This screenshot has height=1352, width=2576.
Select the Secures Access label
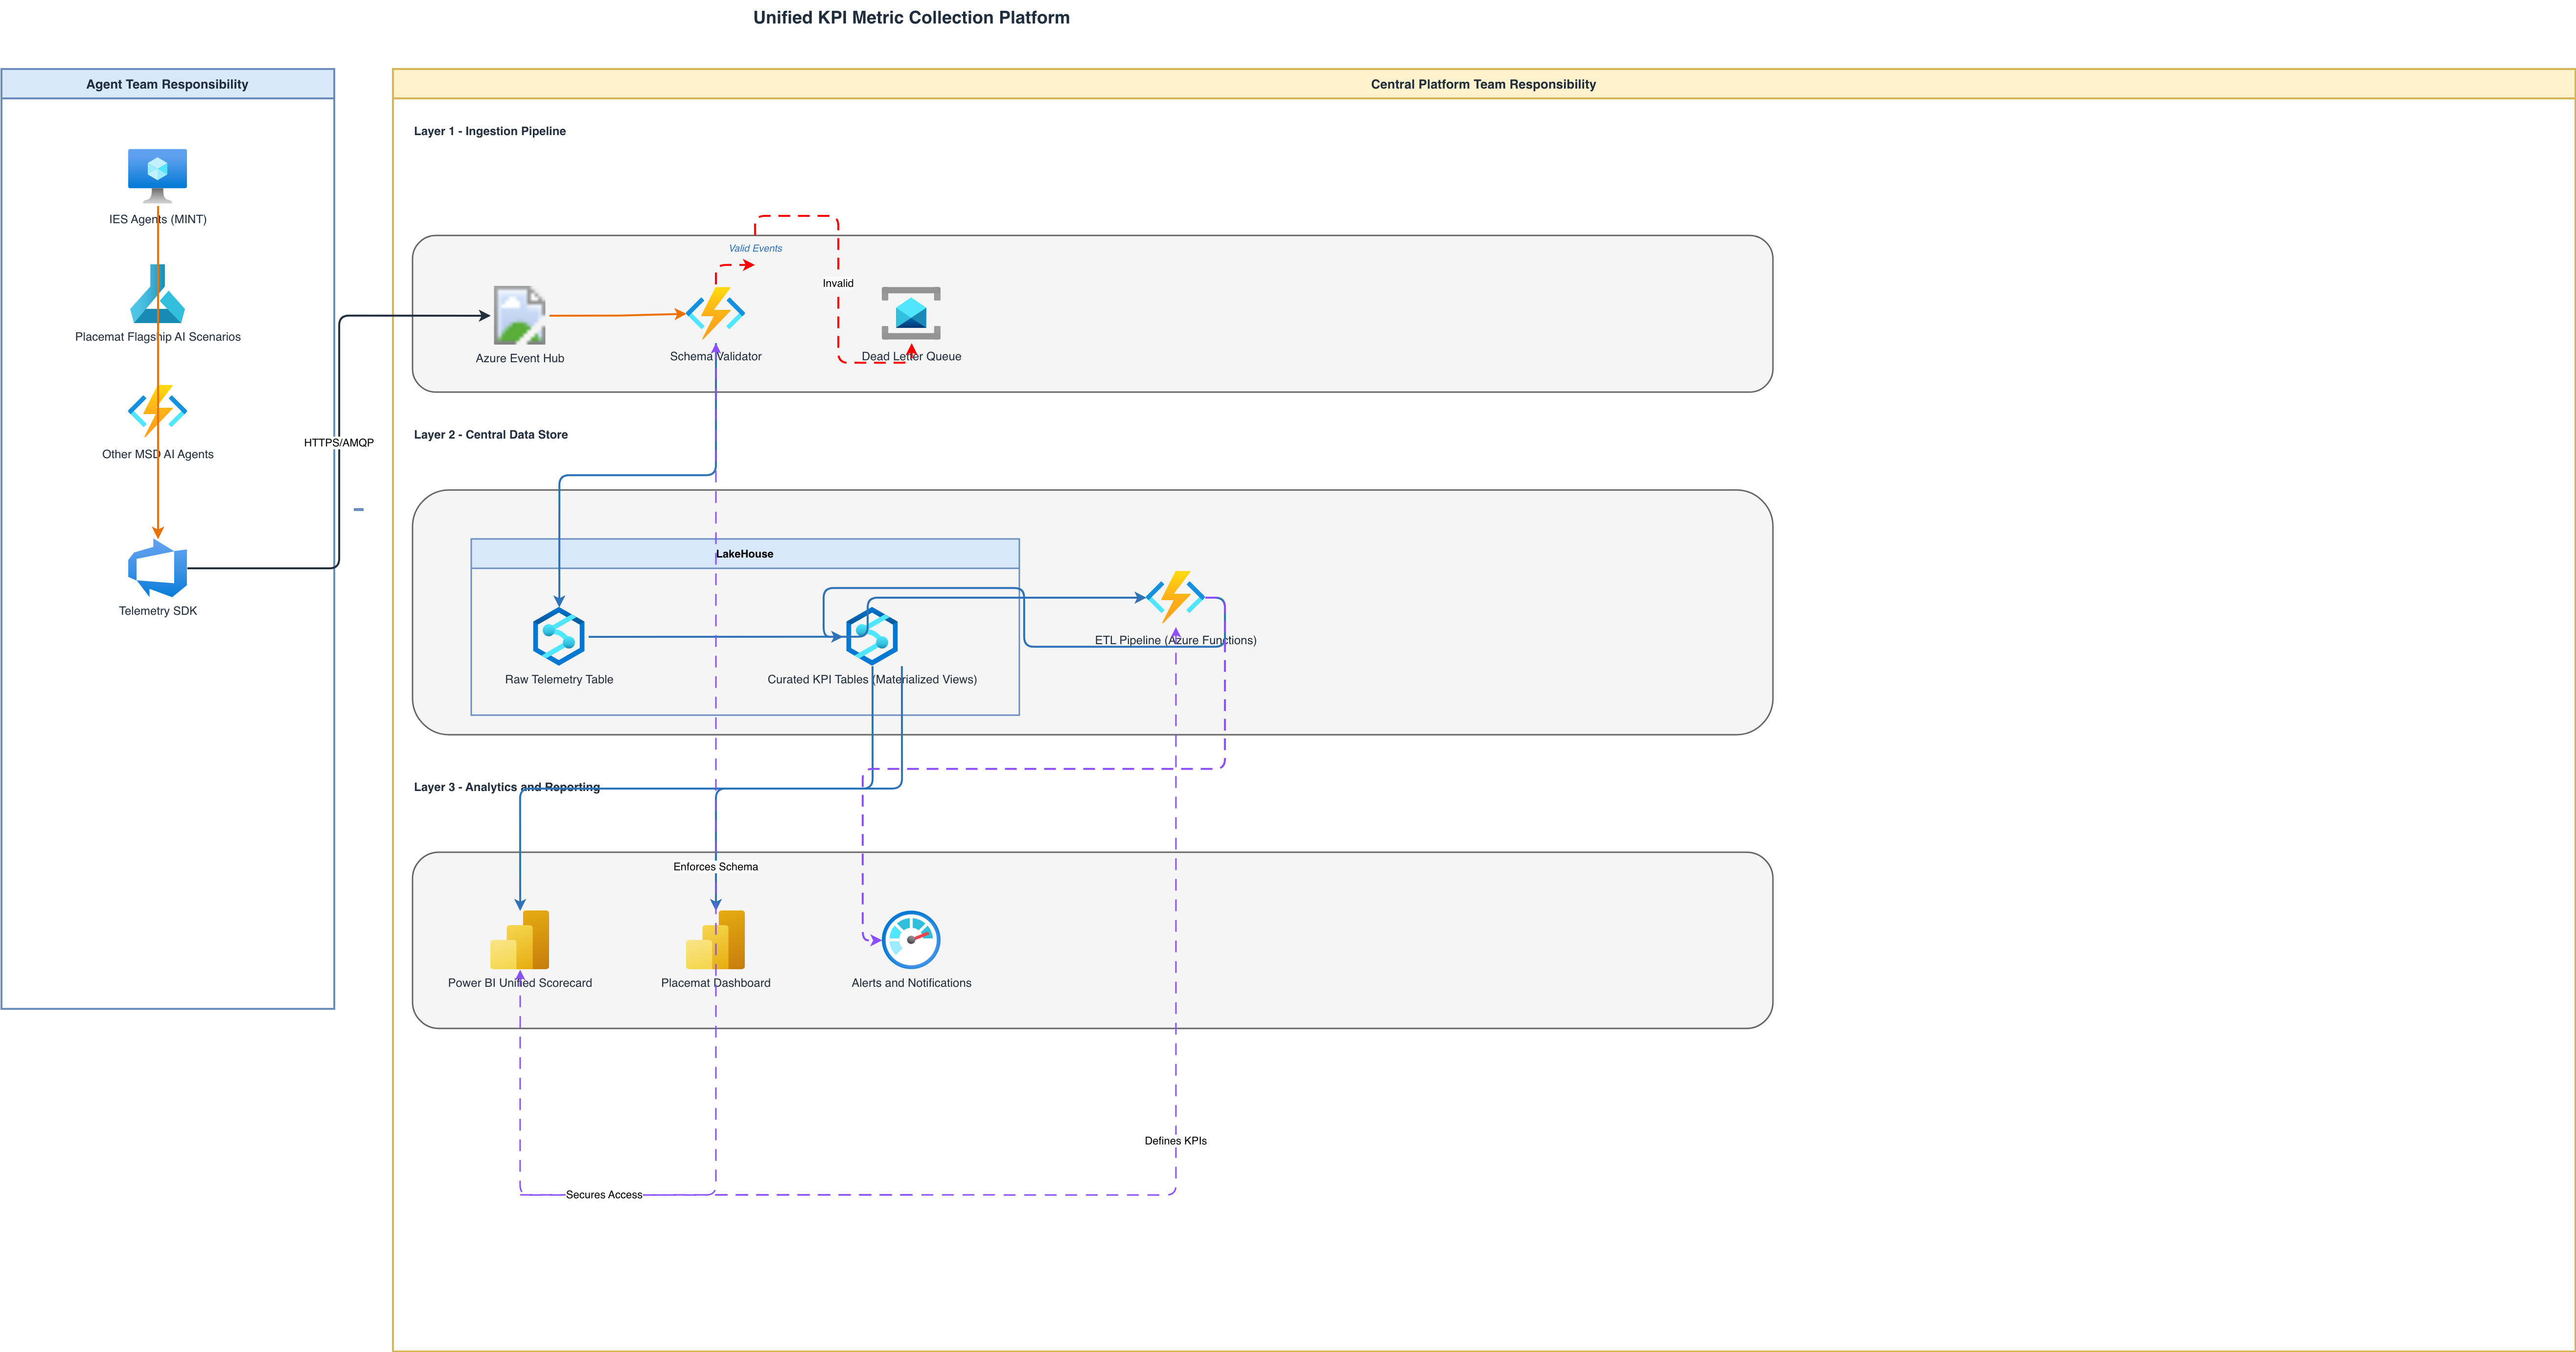604,1195
